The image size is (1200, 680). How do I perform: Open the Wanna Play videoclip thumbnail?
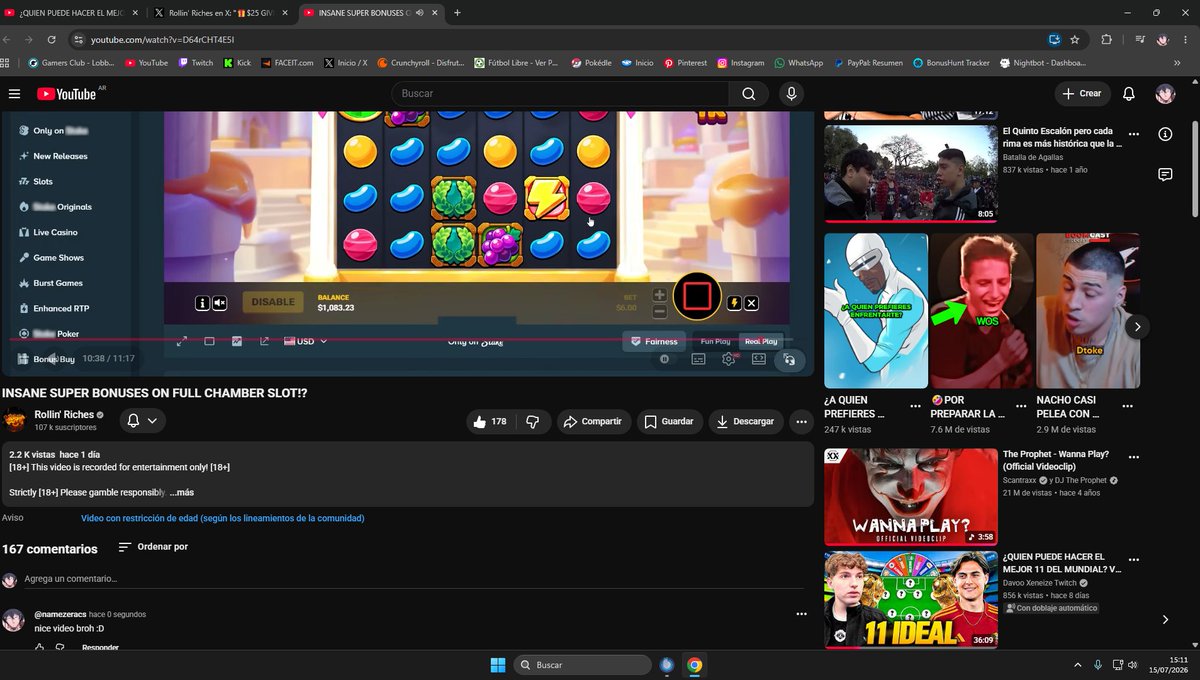(x=911, y=497)
